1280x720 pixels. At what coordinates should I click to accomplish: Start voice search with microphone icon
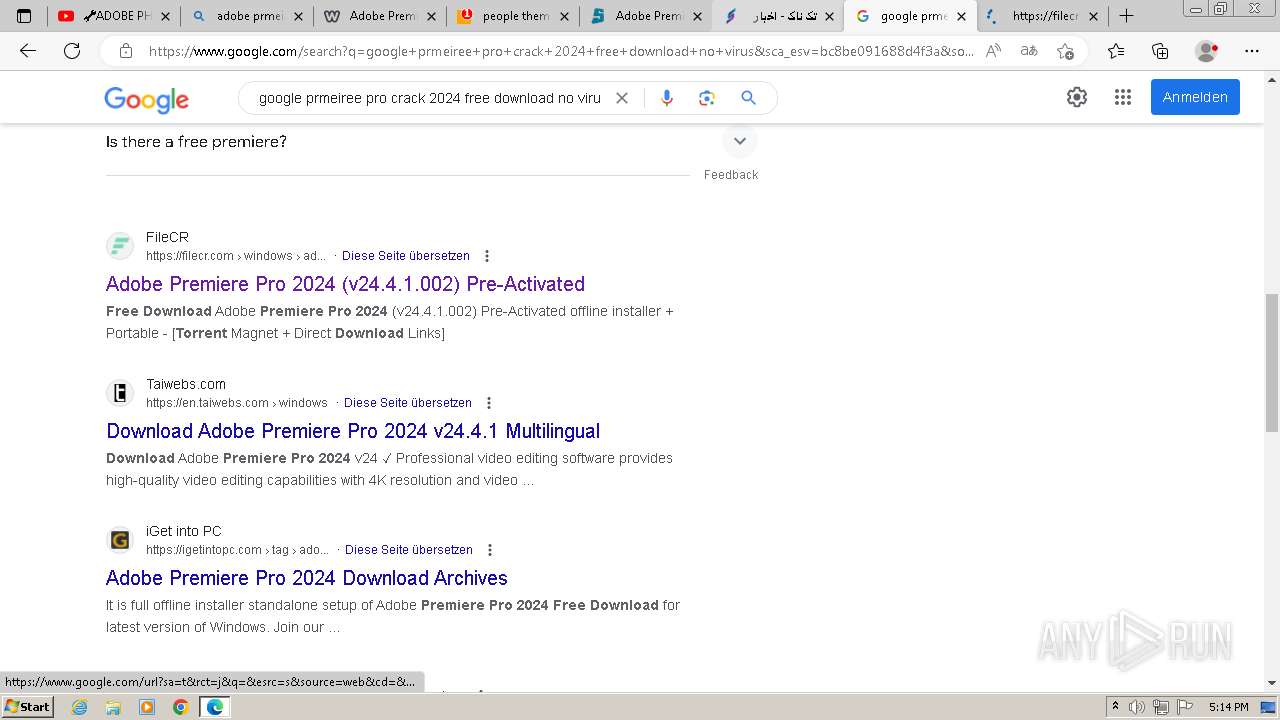(667, 98)
